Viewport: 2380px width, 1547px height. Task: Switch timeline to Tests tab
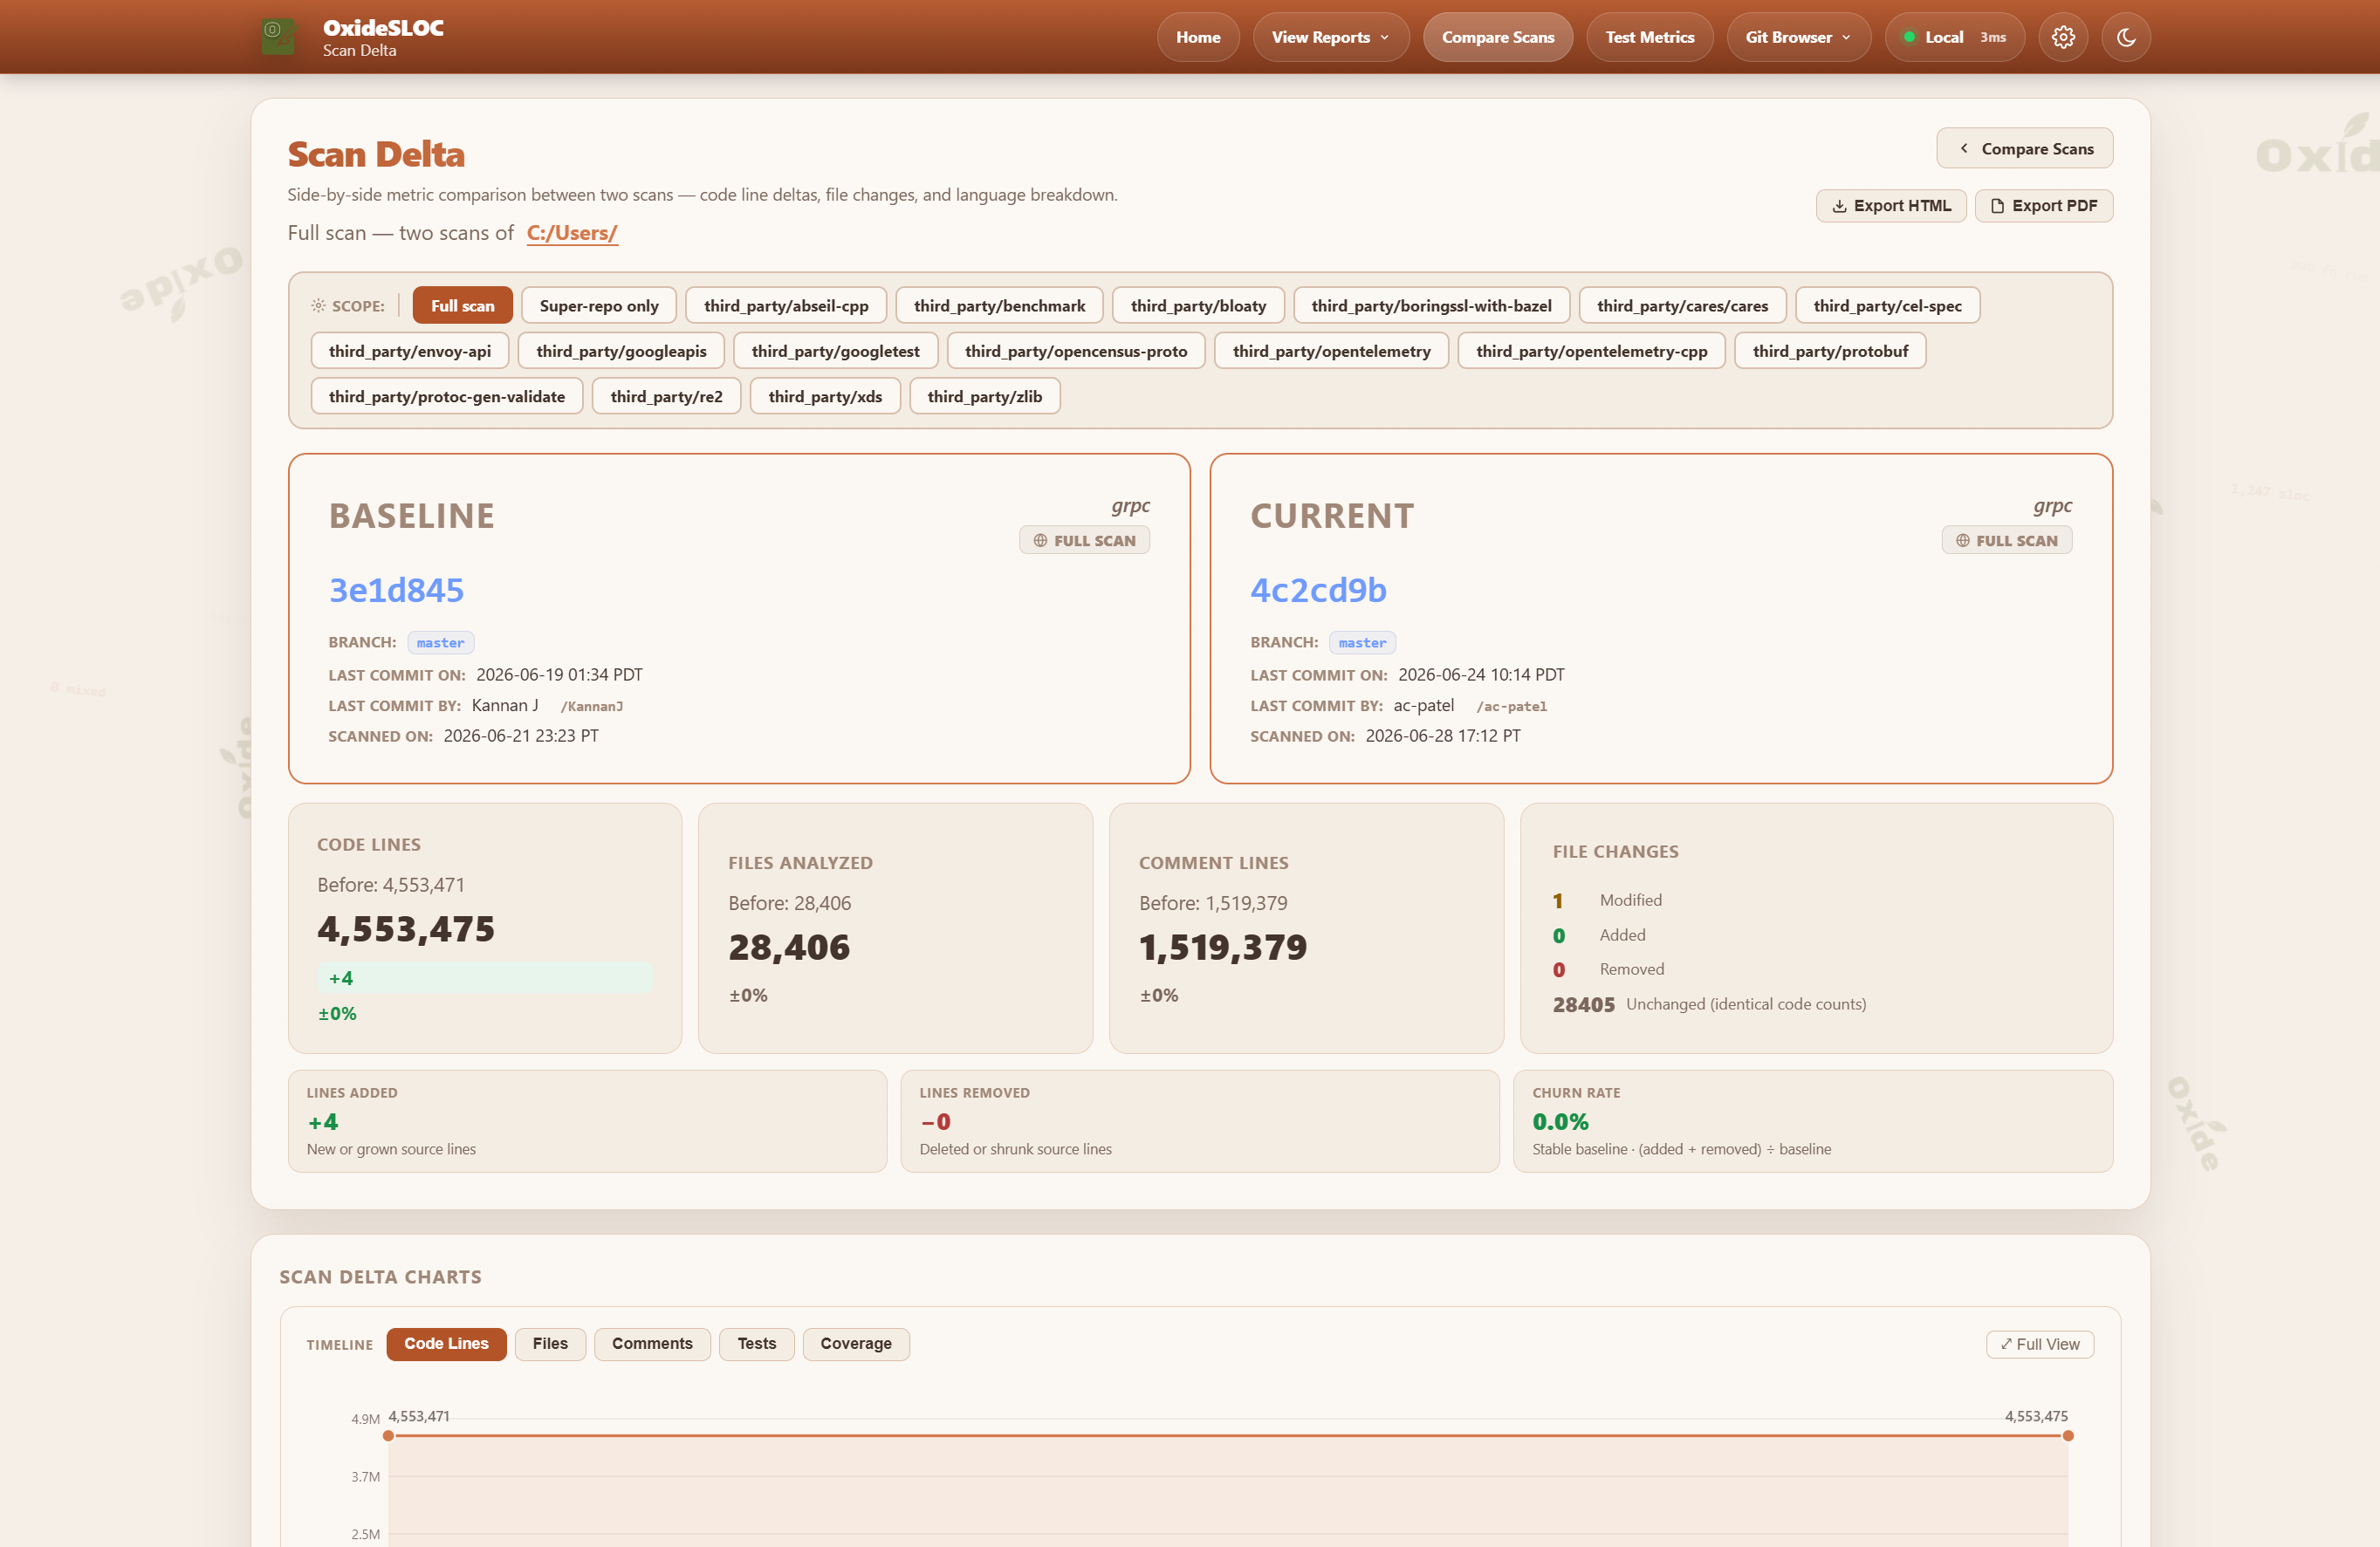(756, 1344)
